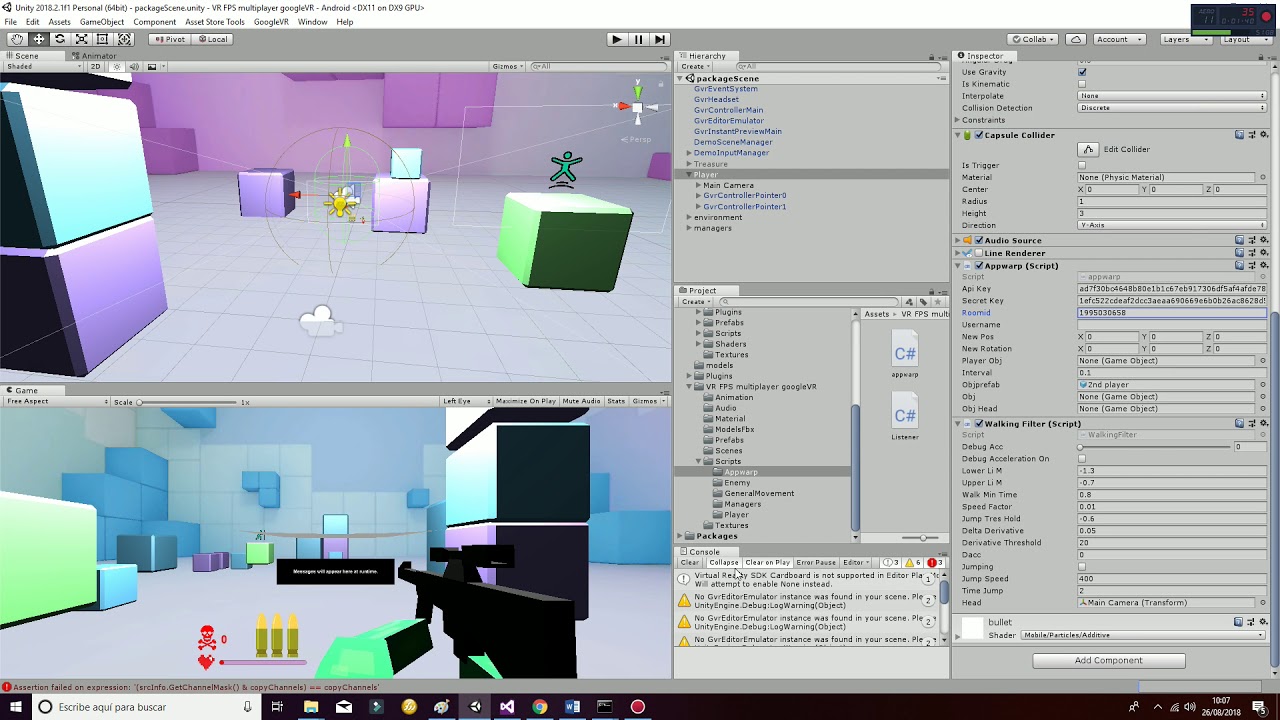Toggle warning messages filter in console
The width and height of the screenshot is (1280, 720).
[912, 563]
